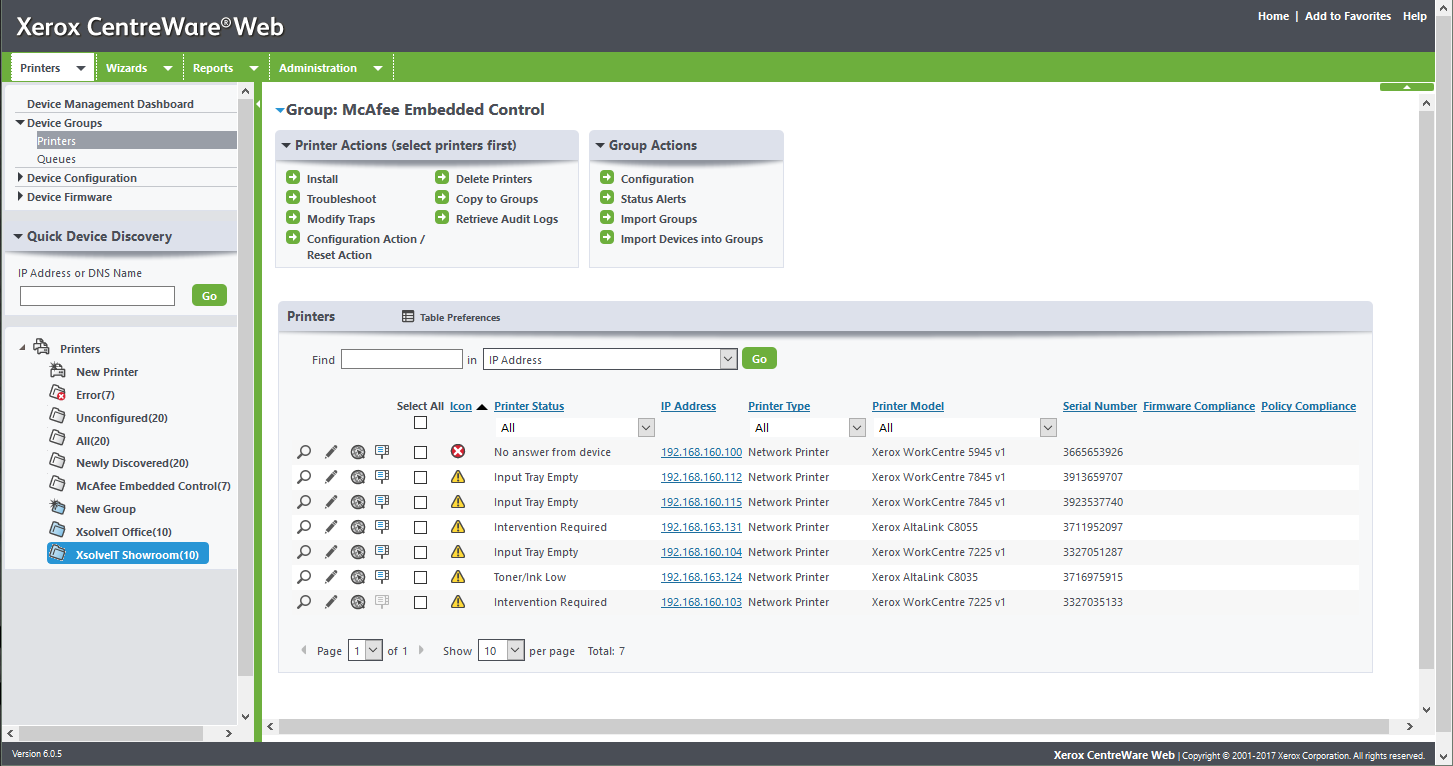Viewport: 1453px width, 766px height.
Task: Check the Select All checkbox
Action: click(x=420, y=423)
